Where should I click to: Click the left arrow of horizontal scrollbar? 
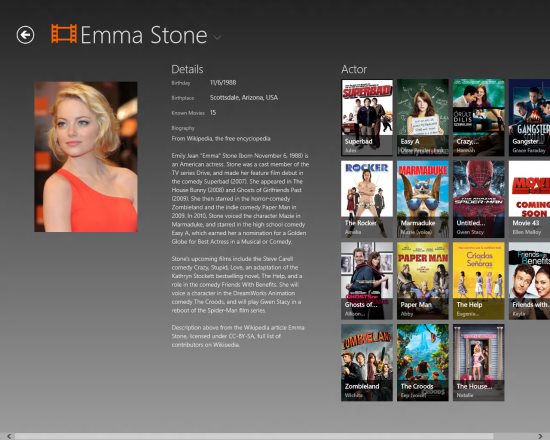(9, 436)
